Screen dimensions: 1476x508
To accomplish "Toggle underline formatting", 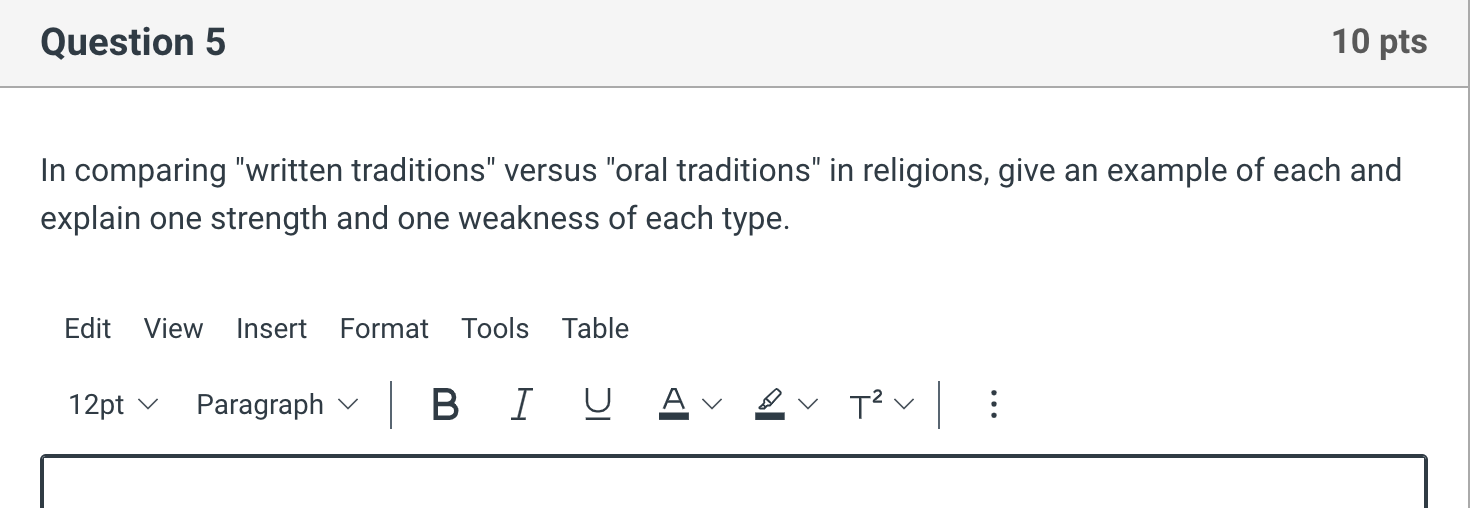I will click(596, 405).
